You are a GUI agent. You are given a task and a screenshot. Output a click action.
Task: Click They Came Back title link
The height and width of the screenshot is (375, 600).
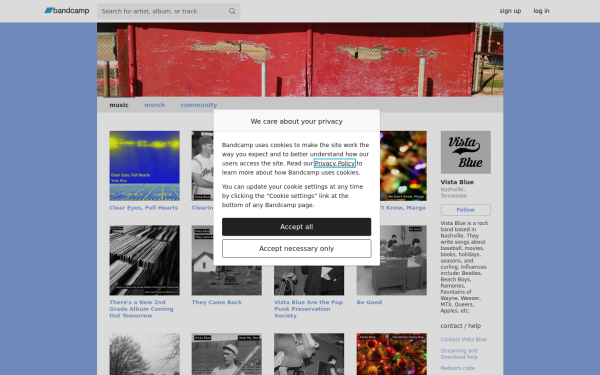pos(217,302)
